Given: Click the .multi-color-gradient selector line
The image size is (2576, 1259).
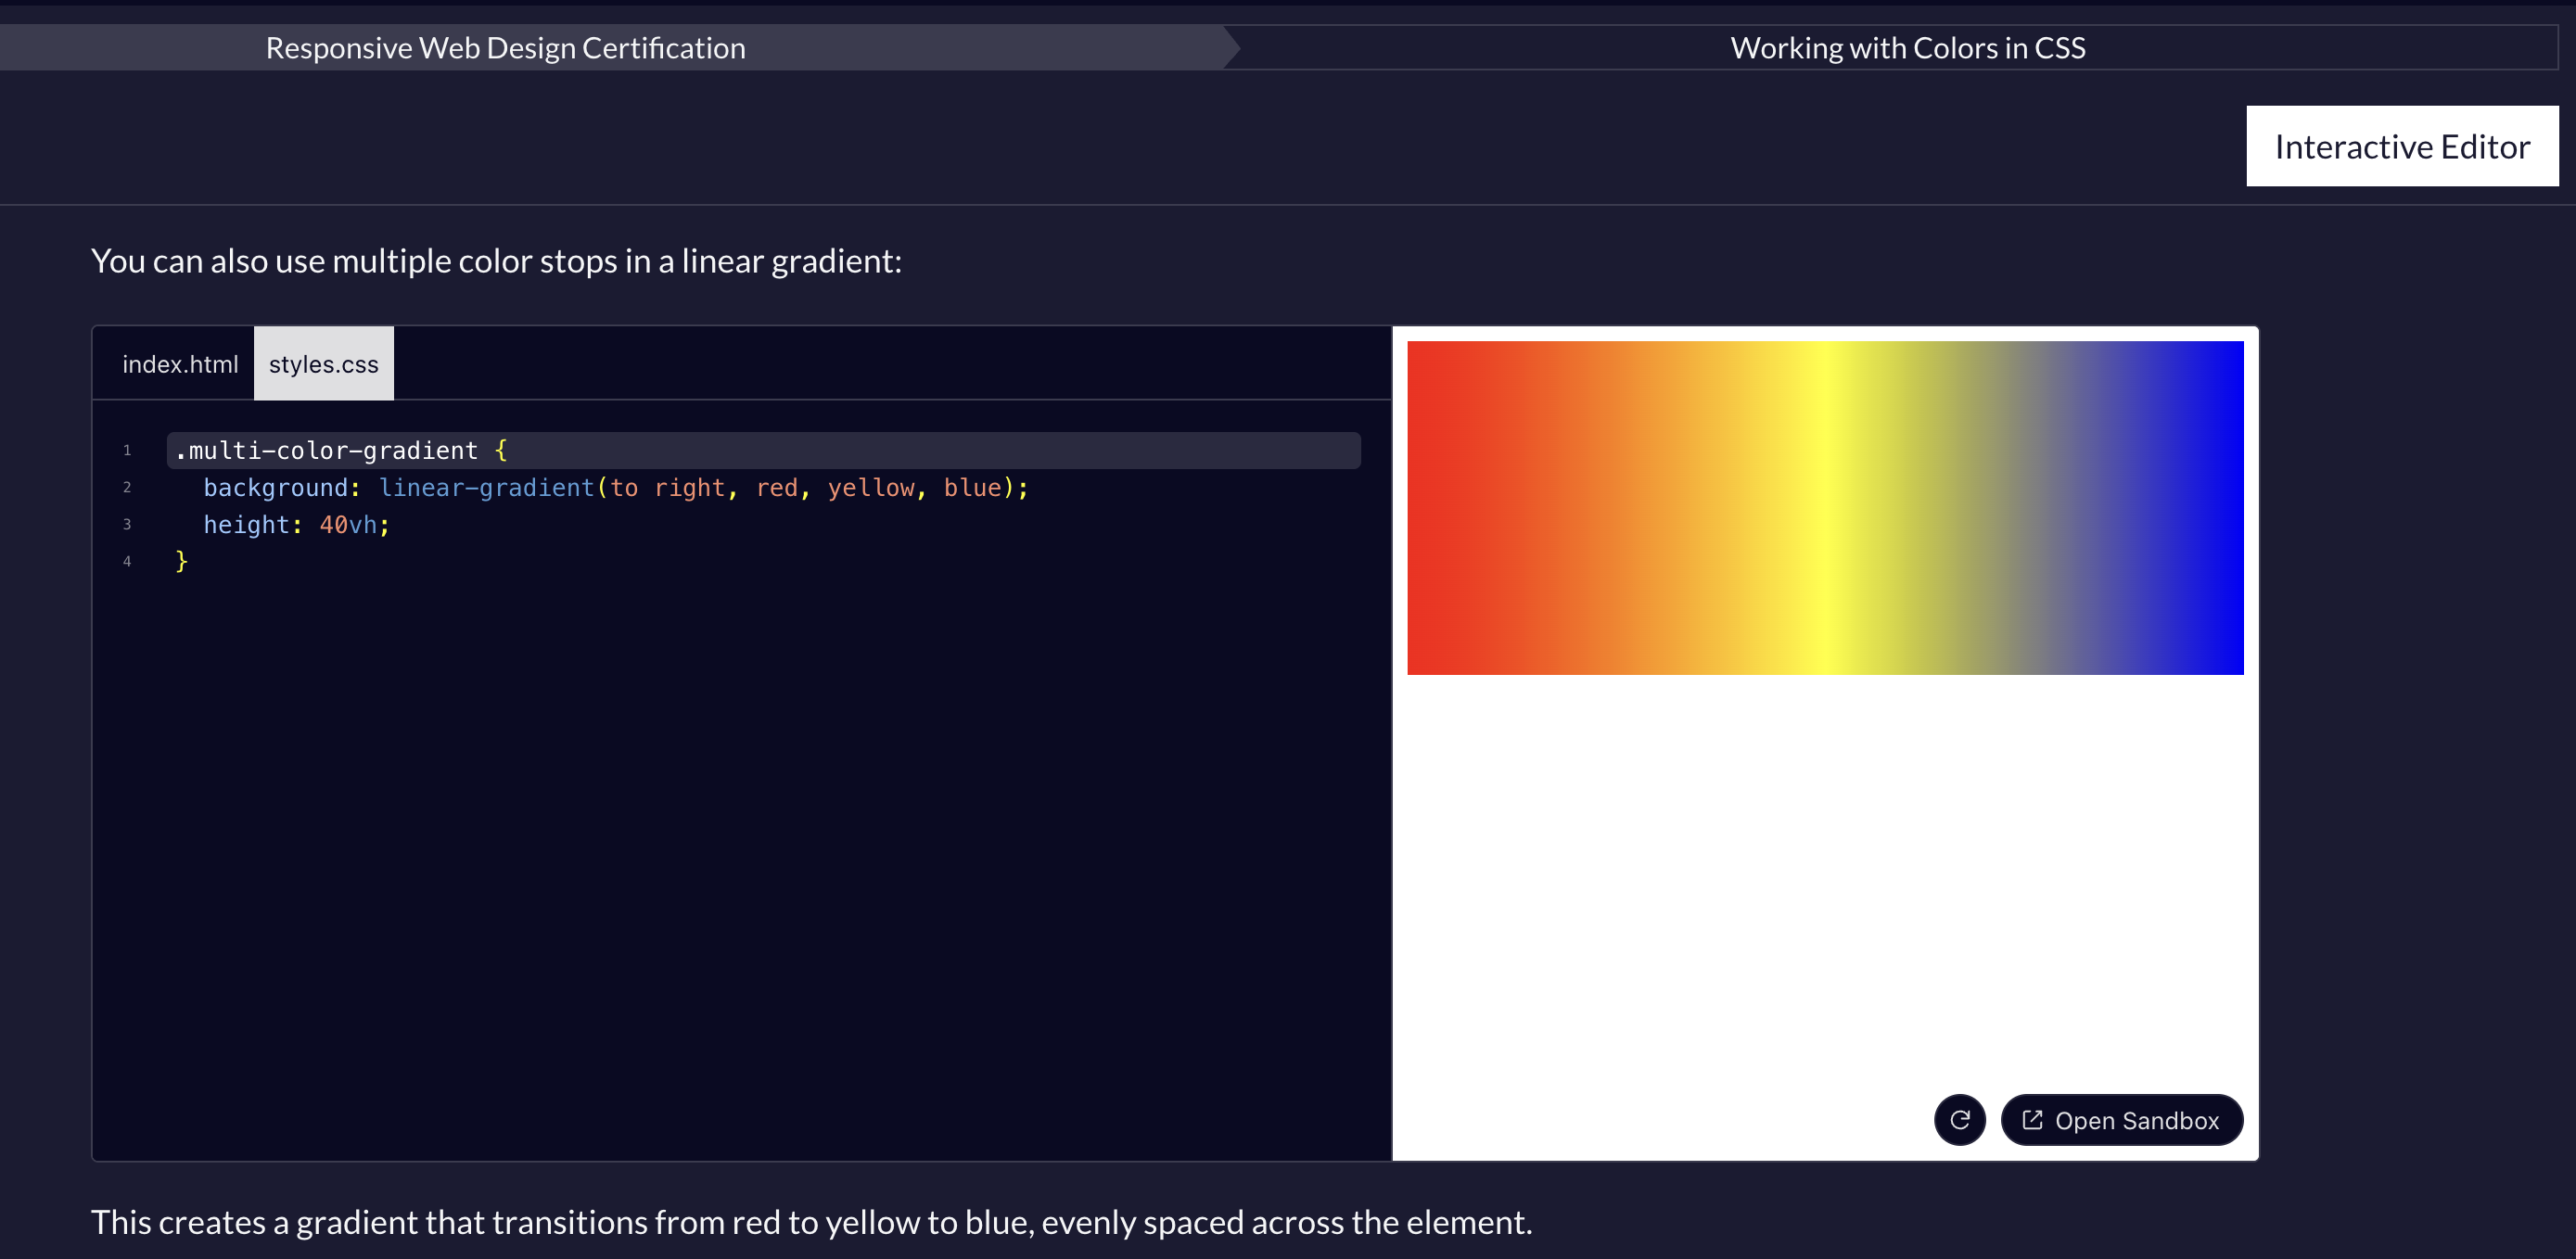Looking at the screenshot, I should [x=326, y=451].
